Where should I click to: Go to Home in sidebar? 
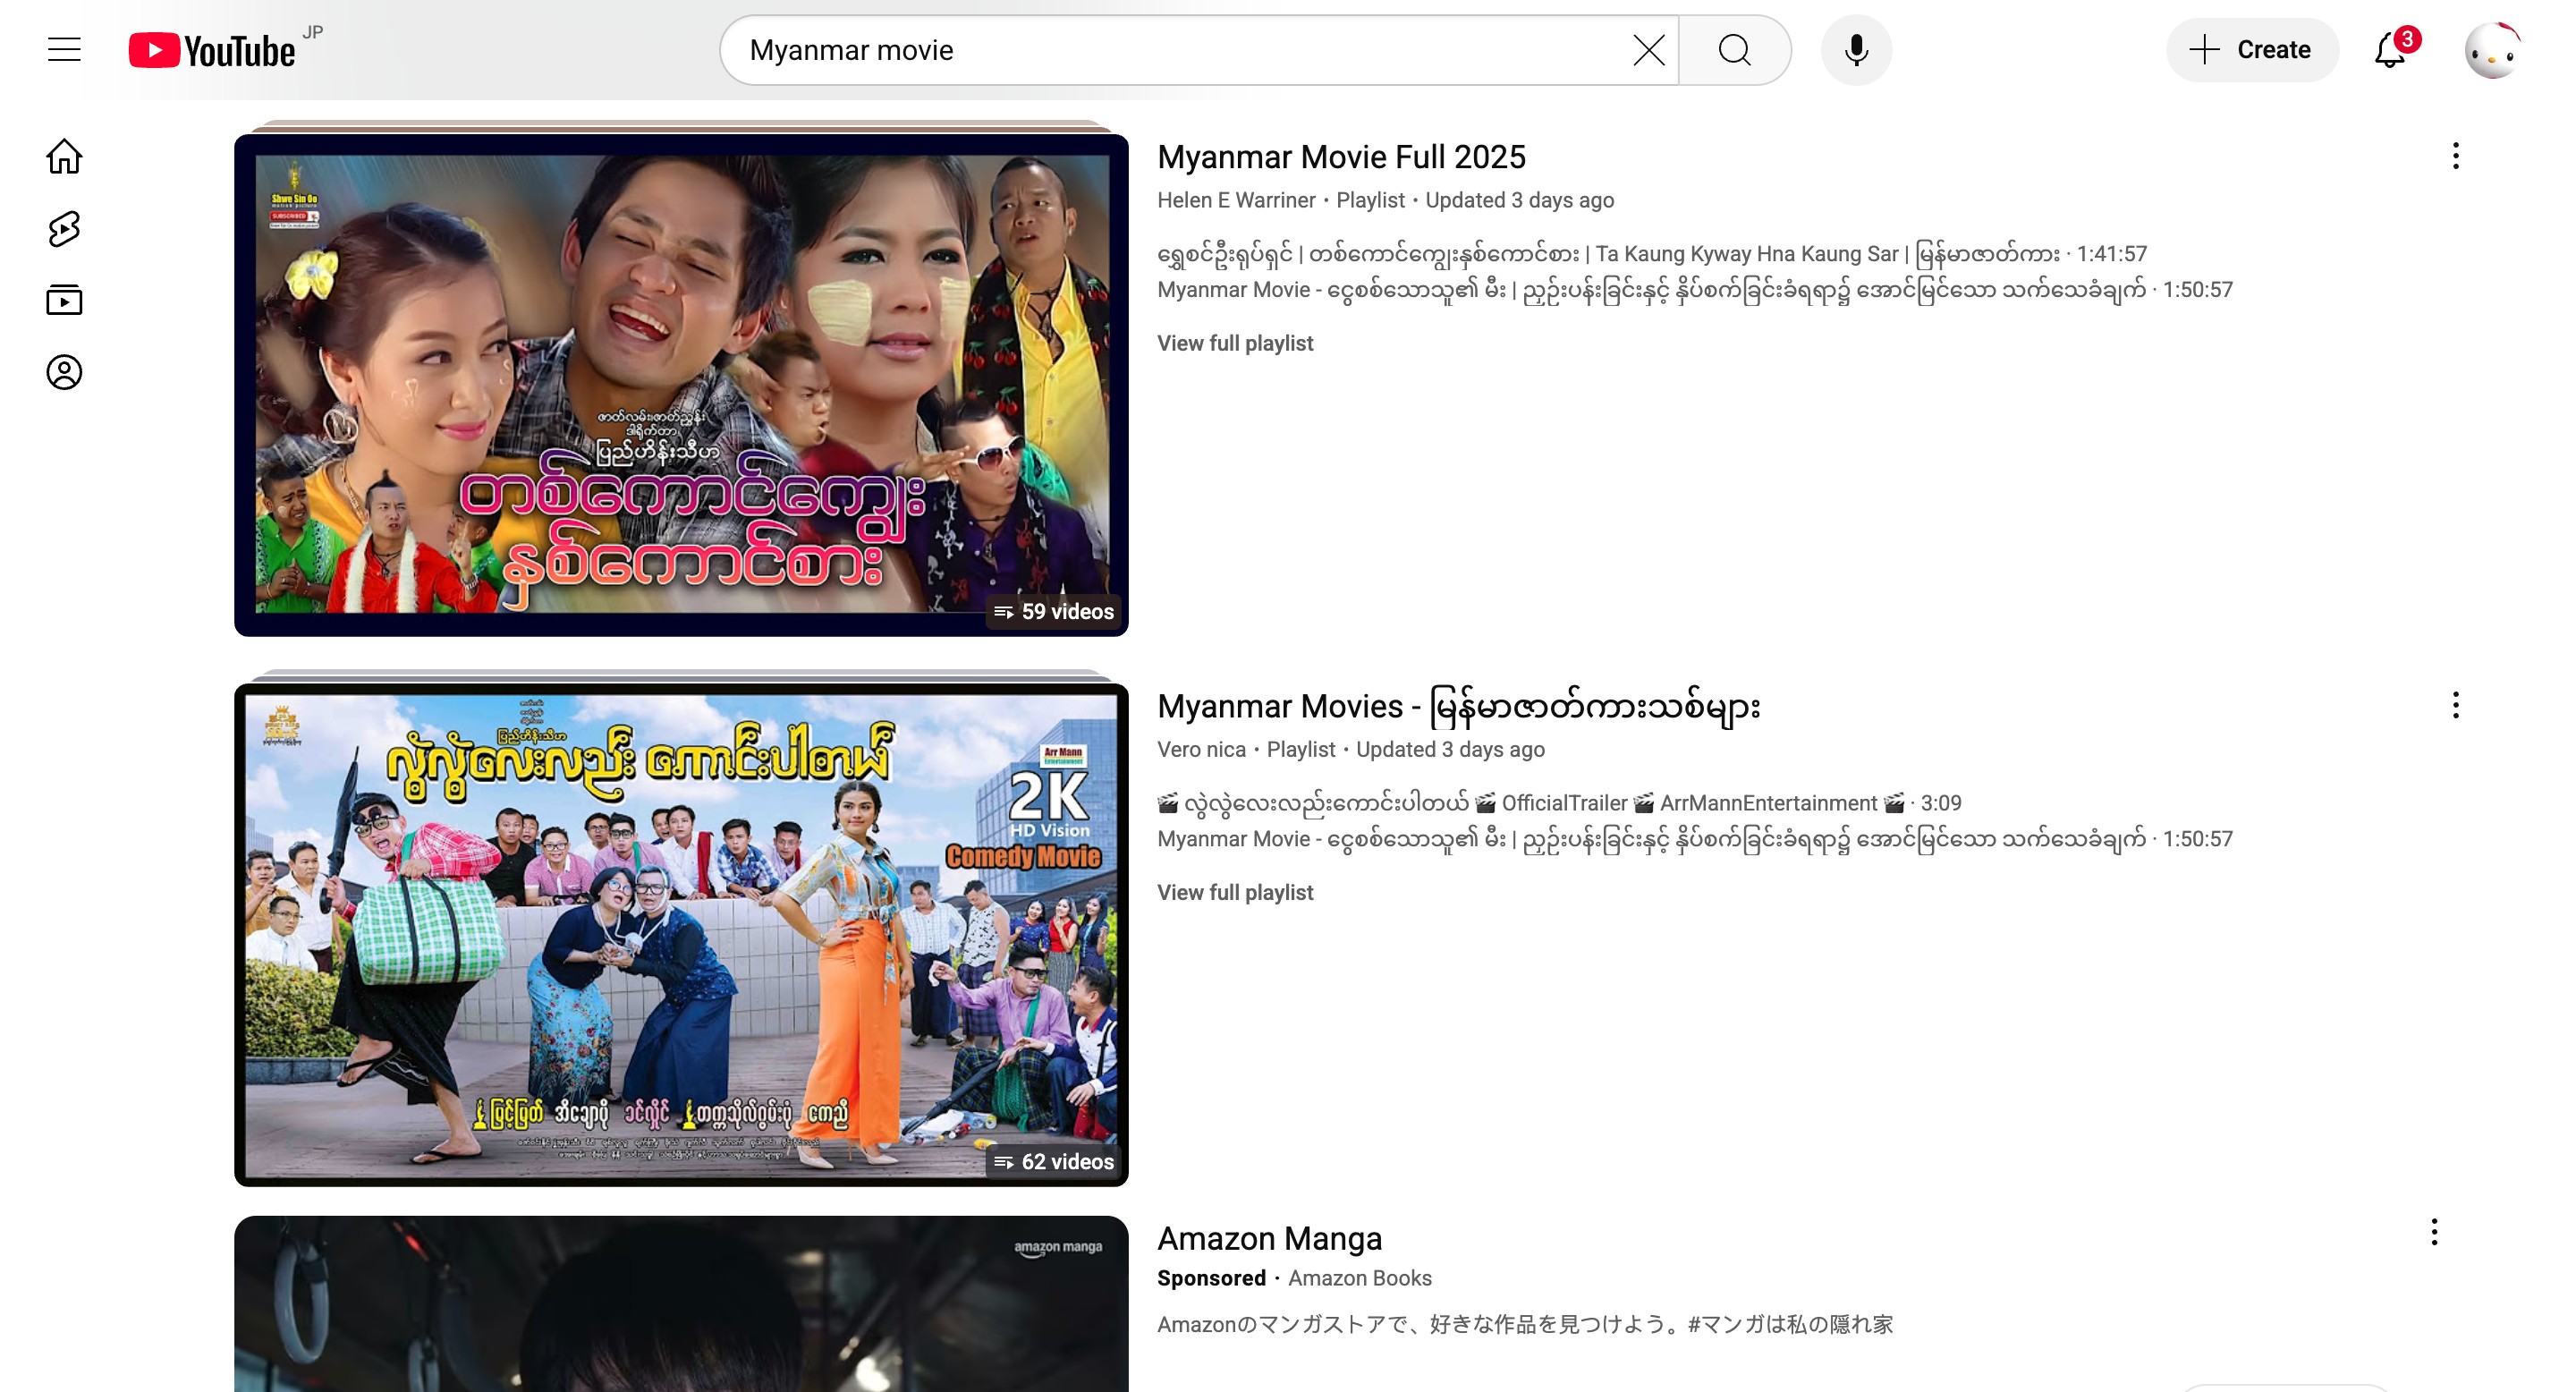(x=64, y=156)
